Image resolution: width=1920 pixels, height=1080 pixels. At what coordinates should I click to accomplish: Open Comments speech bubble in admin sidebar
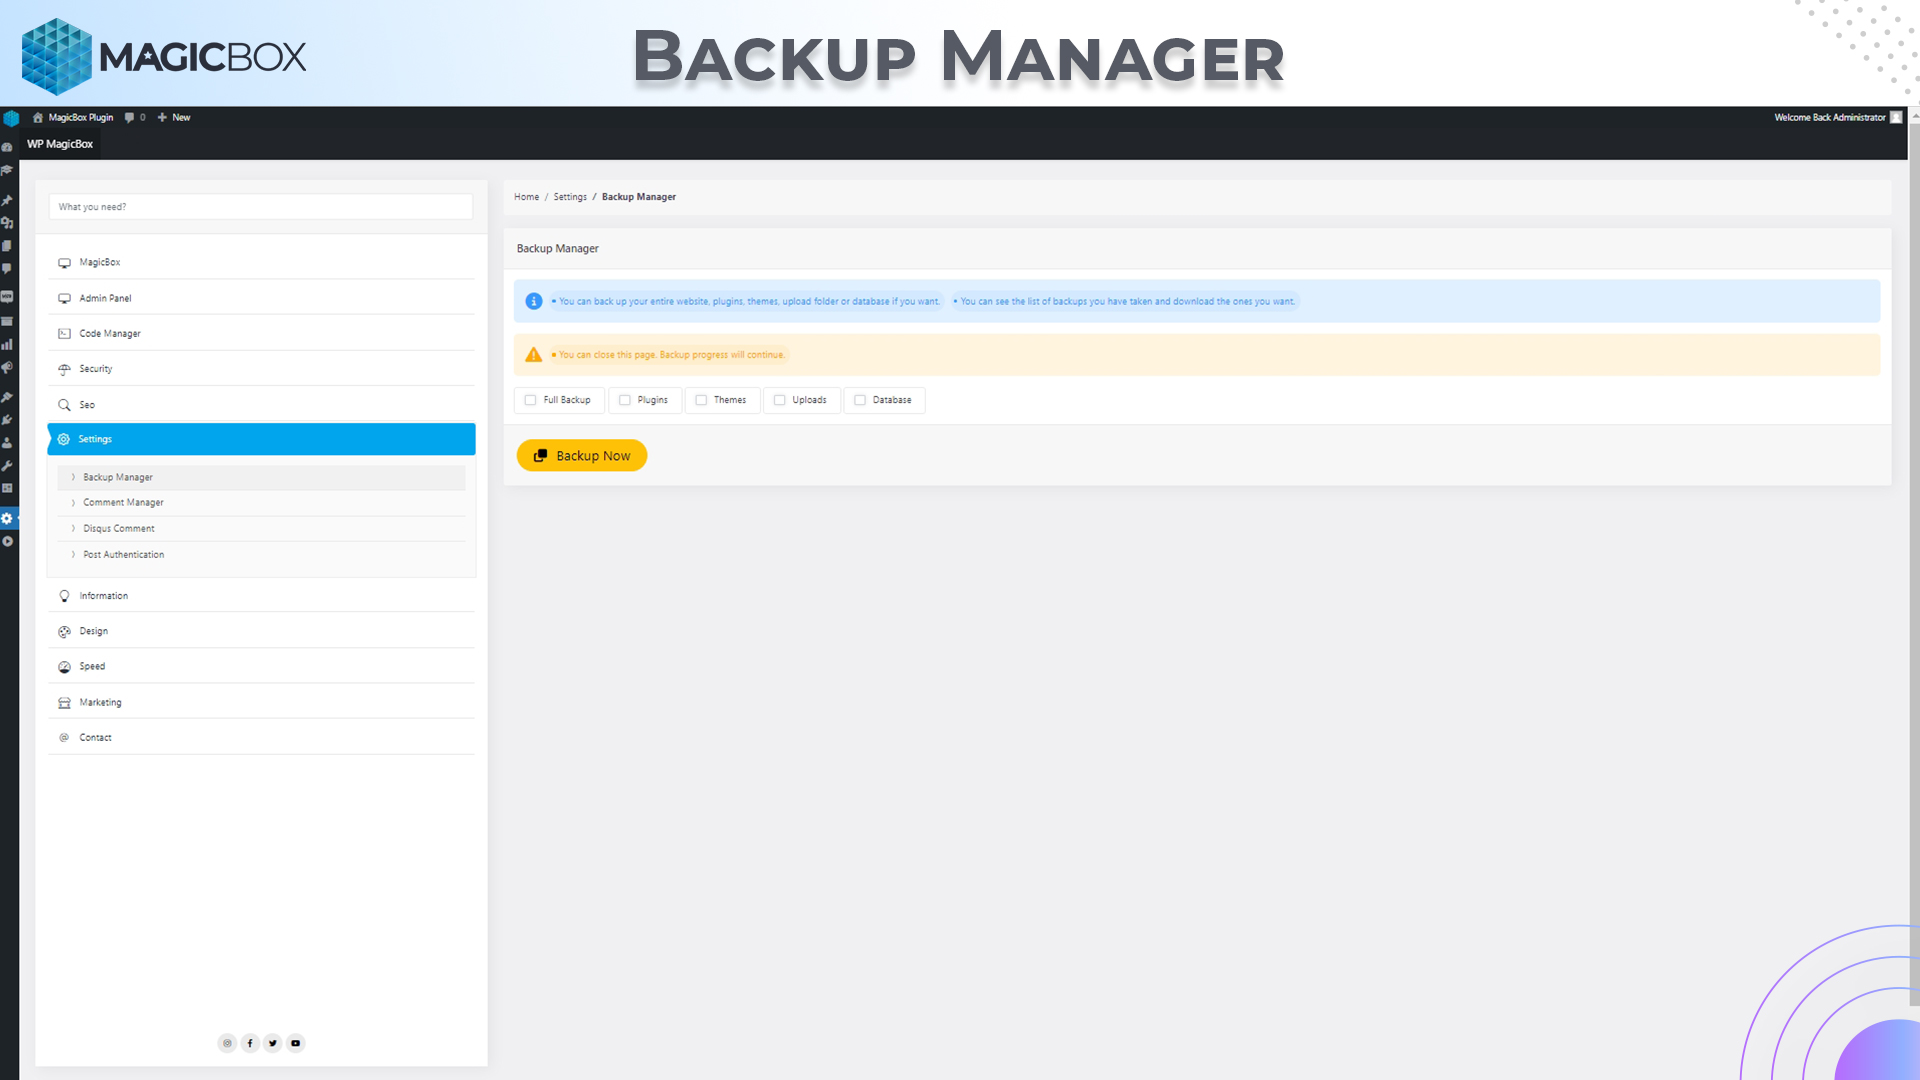click(x=7, y=269)
